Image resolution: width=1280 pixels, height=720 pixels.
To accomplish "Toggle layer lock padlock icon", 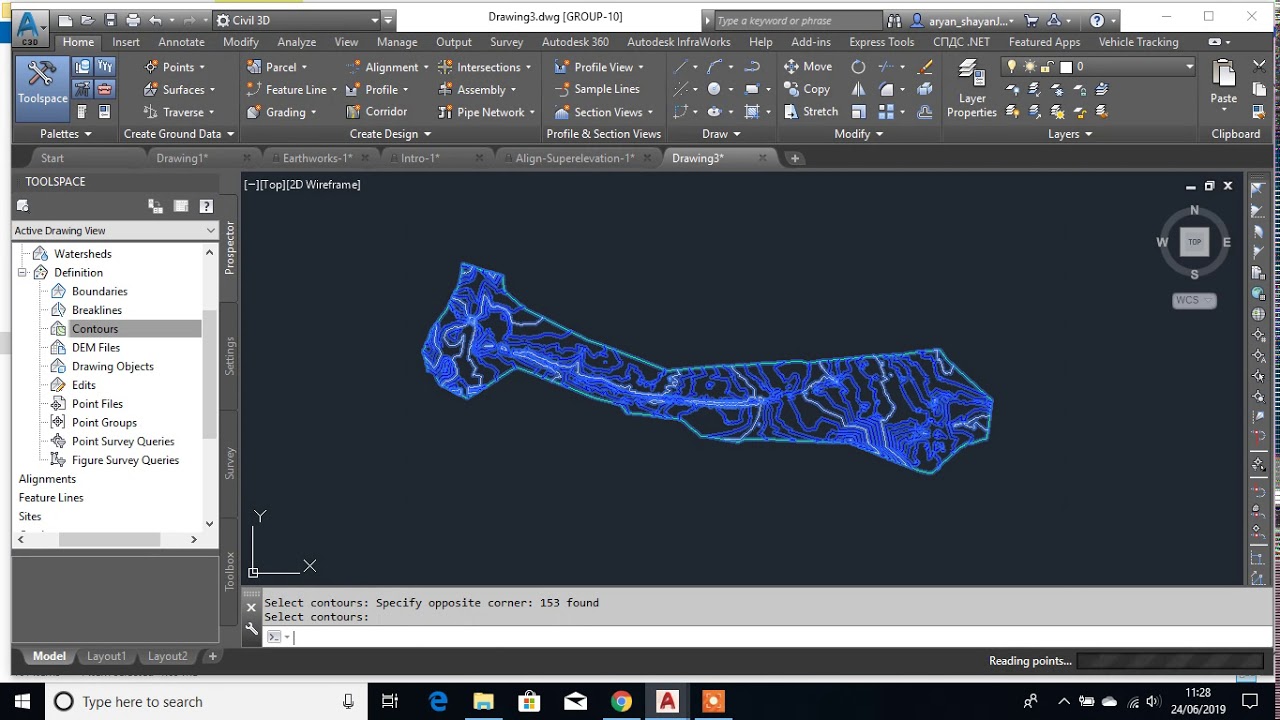I will pos(1048,67).
